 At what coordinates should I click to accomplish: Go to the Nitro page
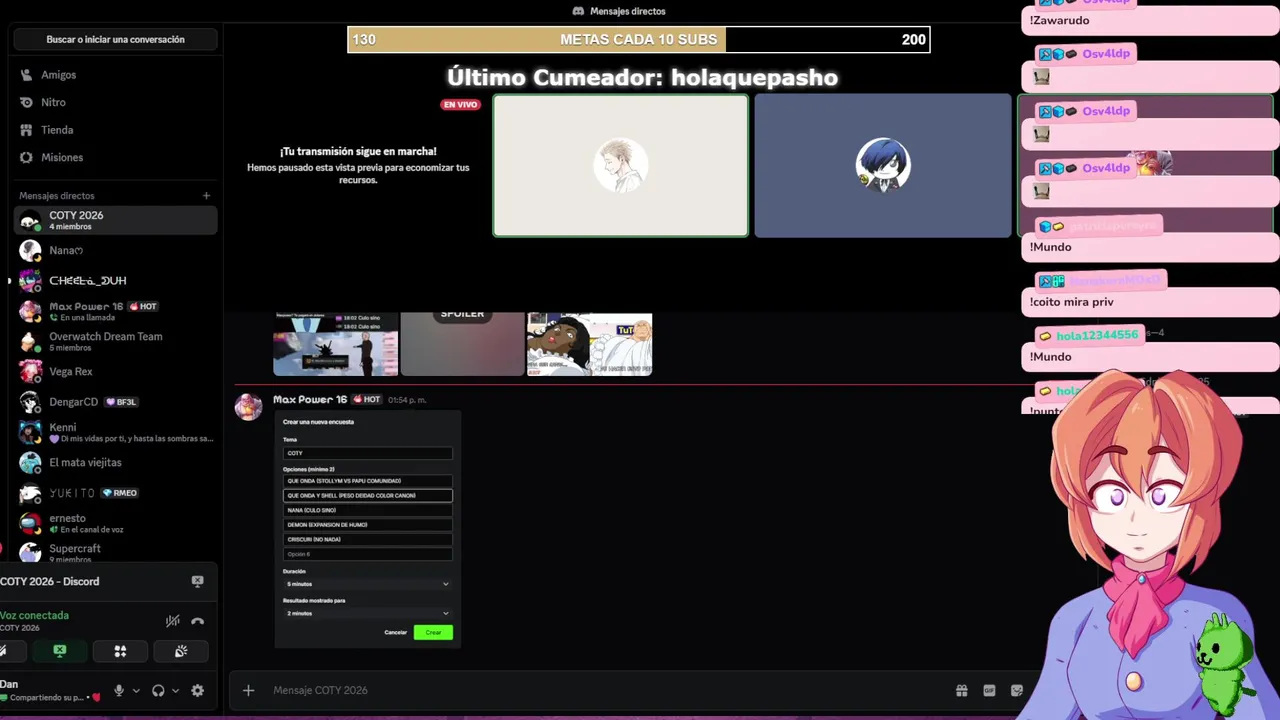pyautogui.click(x=115, y=102)
